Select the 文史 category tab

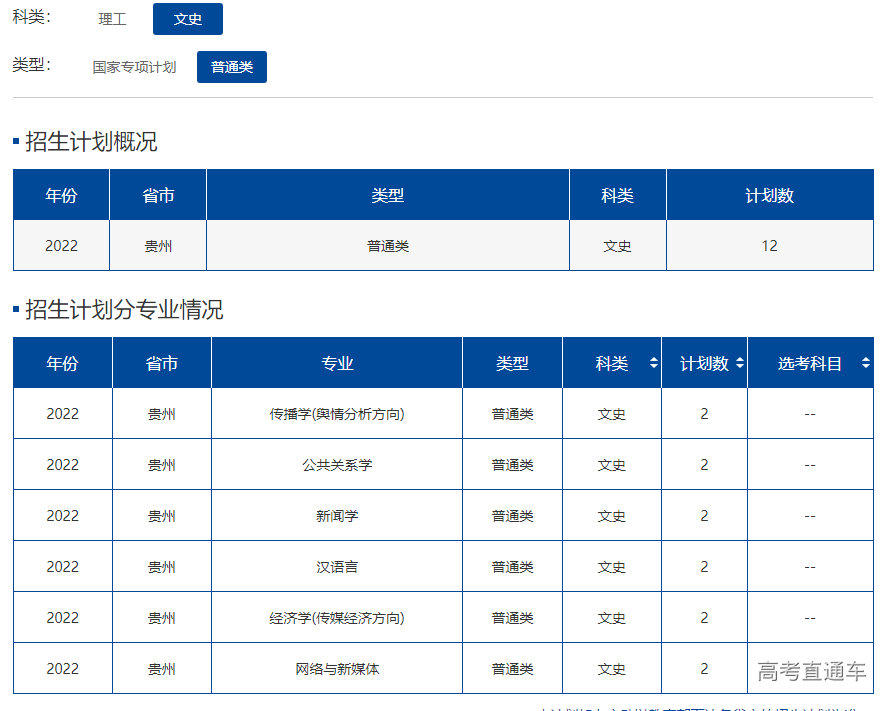click(187, 18)
